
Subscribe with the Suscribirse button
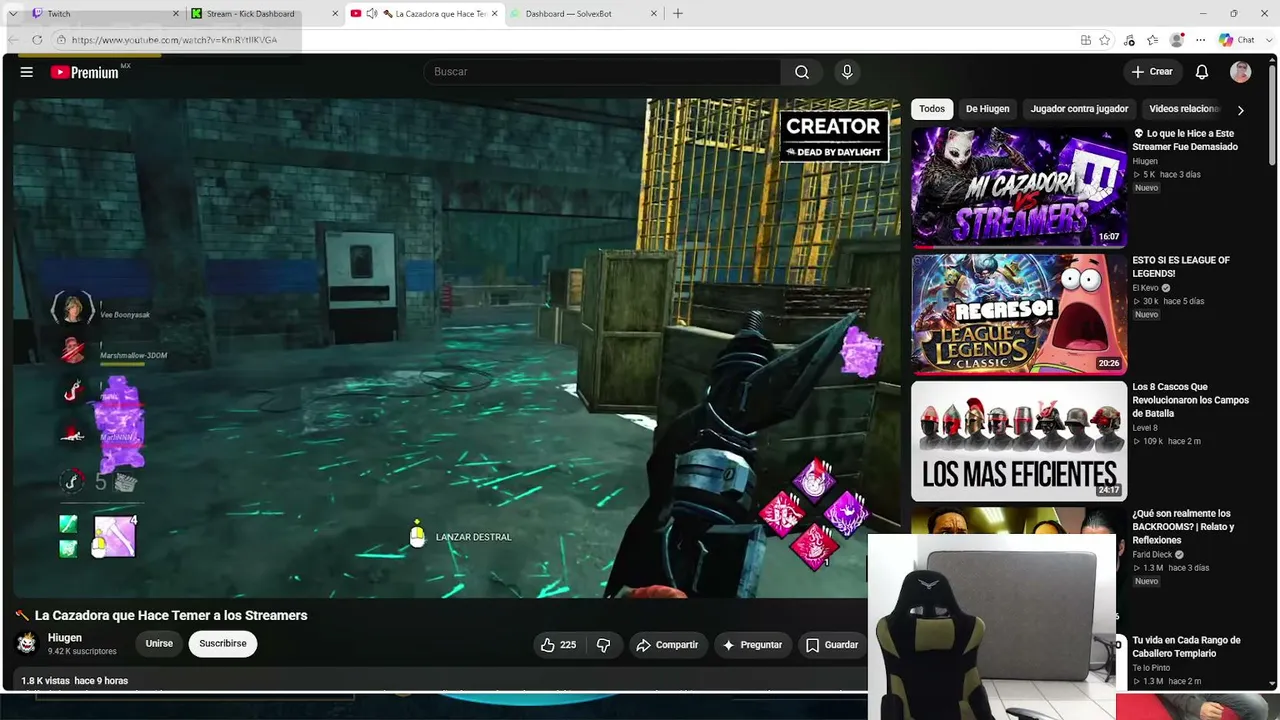click(x=222, y=644)
